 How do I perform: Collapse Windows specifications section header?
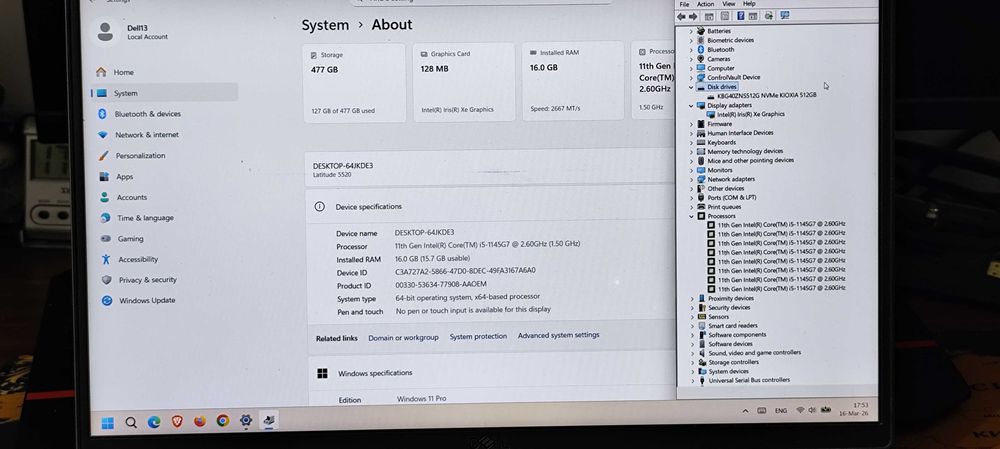tap(491, 372)
